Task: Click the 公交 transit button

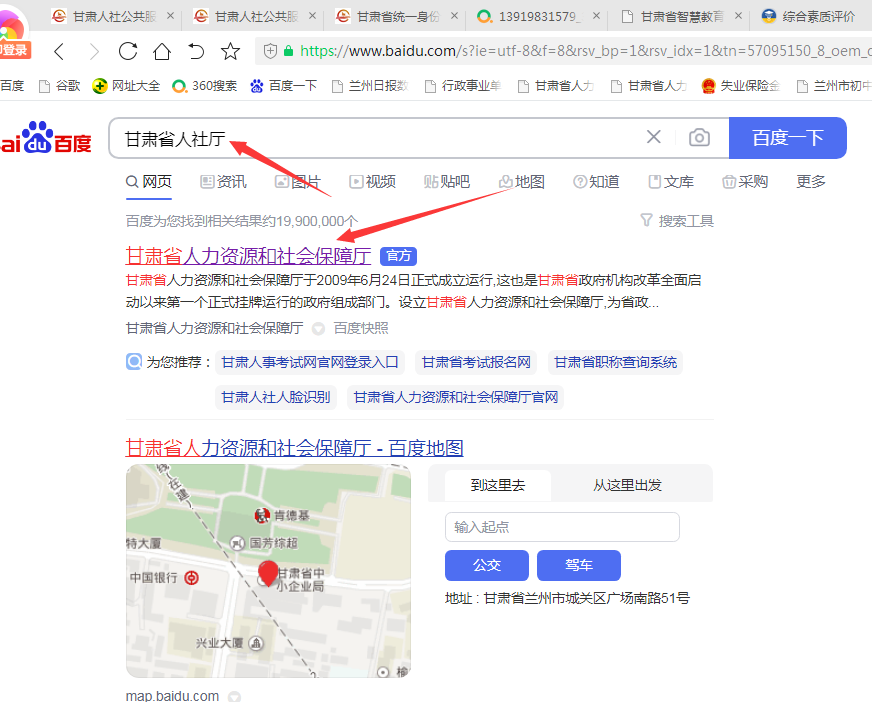Action: (x=487, y=565)
